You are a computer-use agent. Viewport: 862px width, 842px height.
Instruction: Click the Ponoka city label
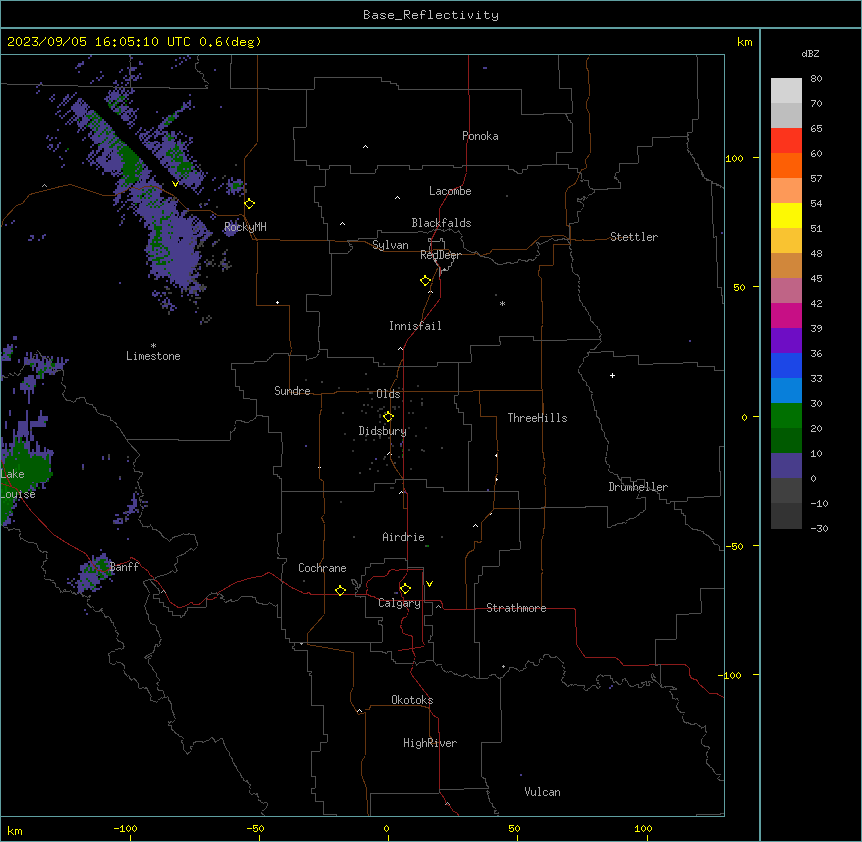[480, 136]
